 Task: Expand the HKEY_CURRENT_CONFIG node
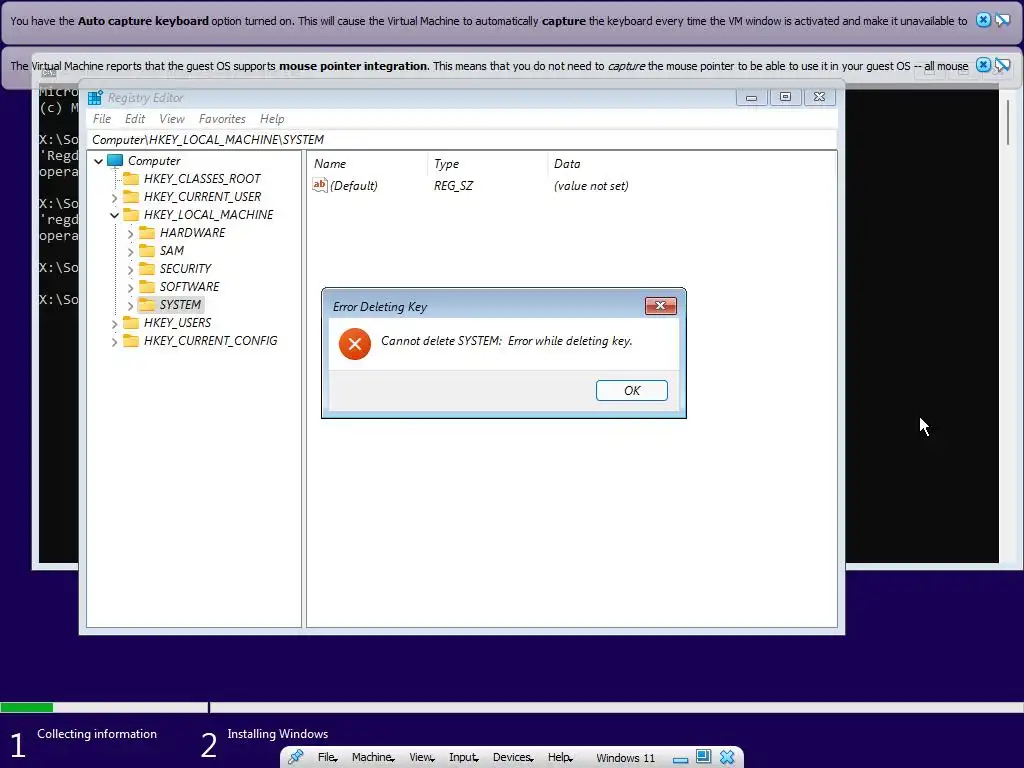pyautogui.click(x=114, y=342)
